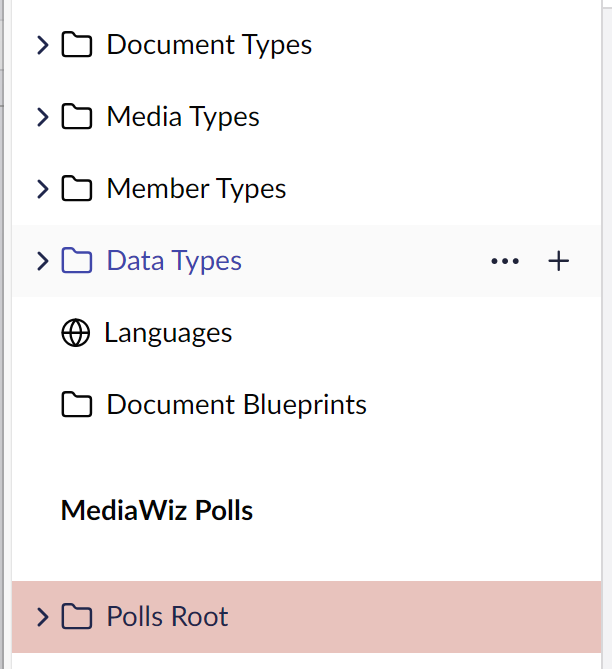Image resolution: width=612 pixels, height=669 pixels.
Task: Open the Languages settings item
Action: [x=168, y=333]
